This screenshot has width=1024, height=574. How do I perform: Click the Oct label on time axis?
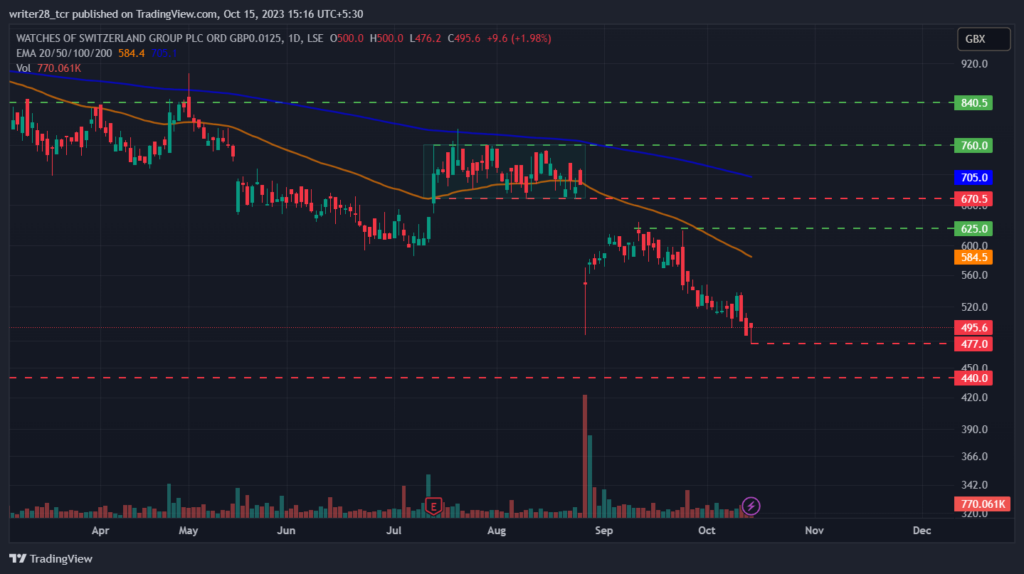[707, 530]
